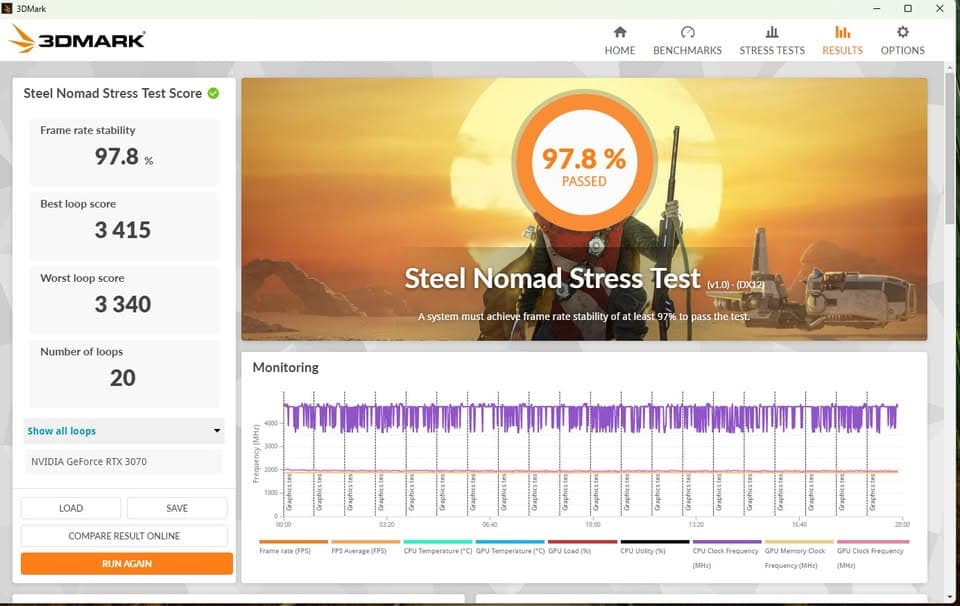
Task: Go to the HOME page
Action: pos(620,40)
